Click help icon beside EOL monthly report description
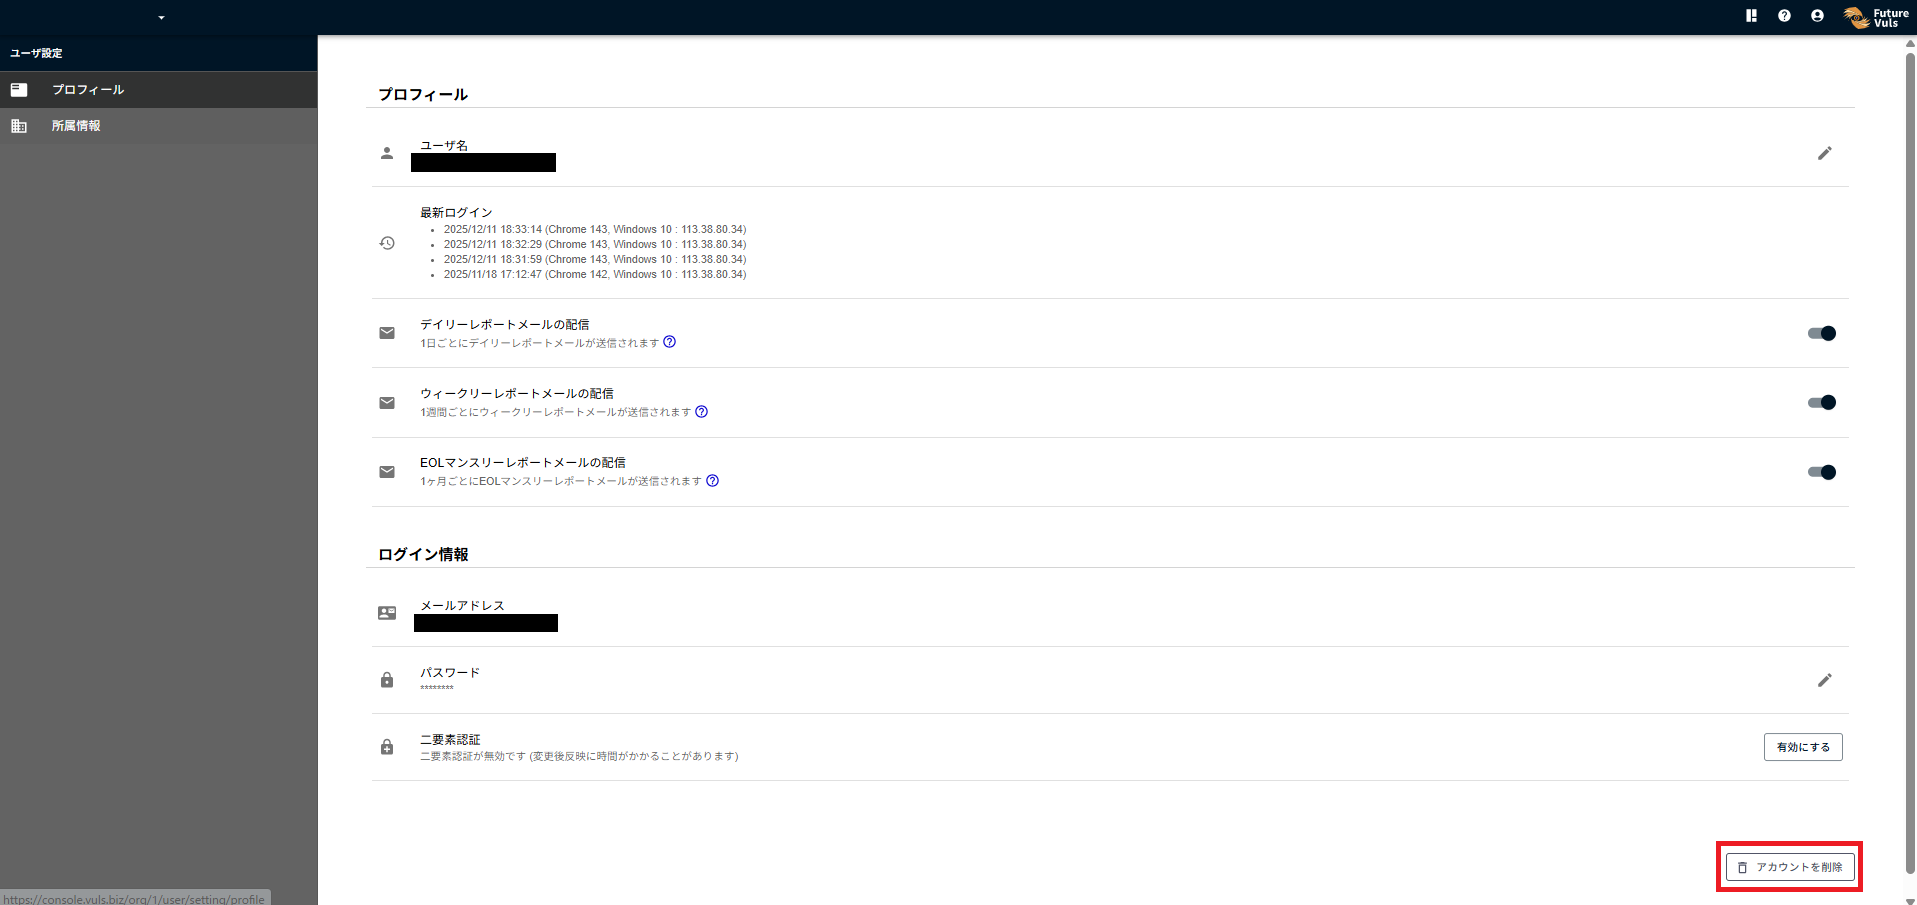This screenshot has height=905, width=1917. click(712, 481)
